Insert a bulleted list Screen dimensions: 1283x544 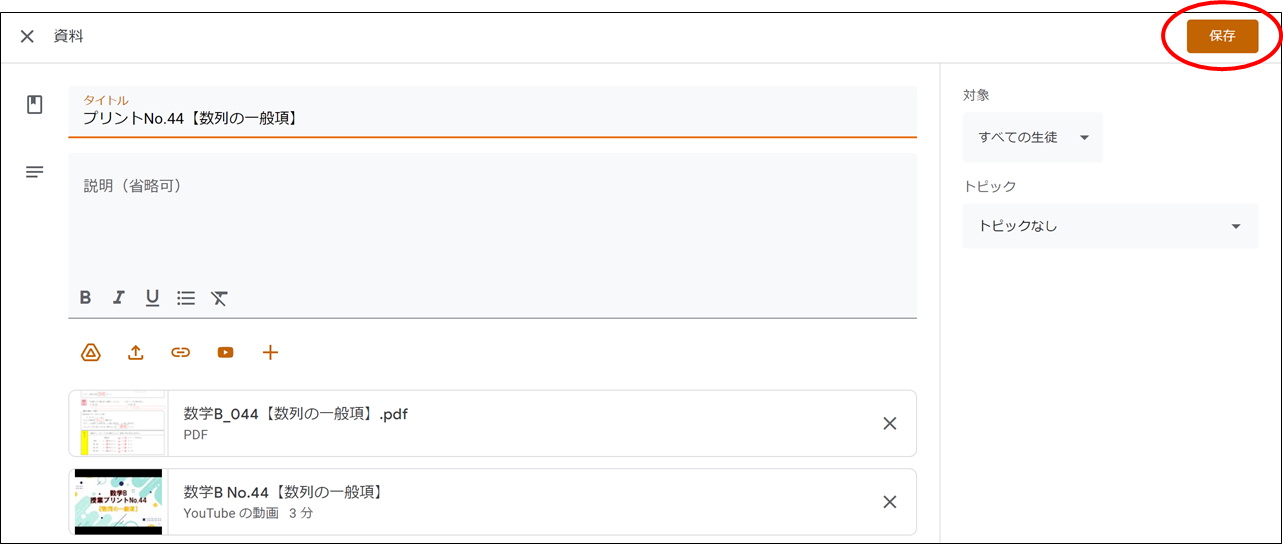(x=186, y=297)
